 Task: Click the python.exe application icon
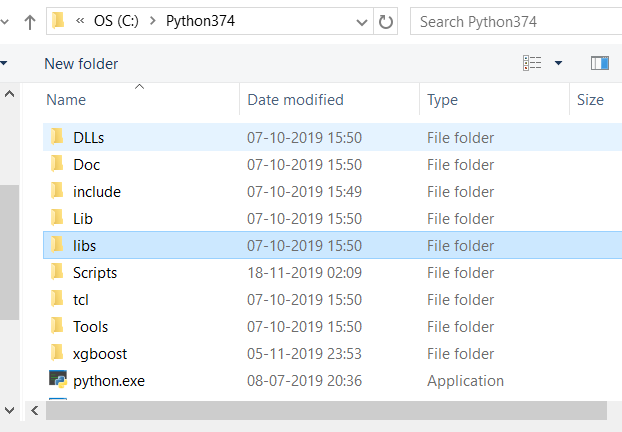(58, 379)
